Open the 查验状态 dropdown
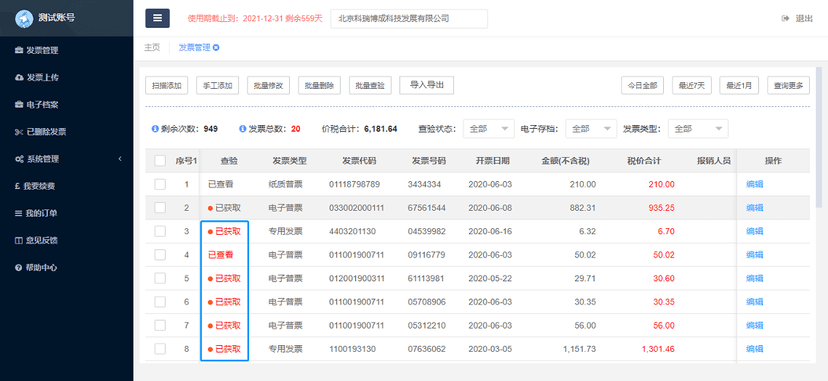The width and height of the screenshot is (828, 381). [x=489, y=129]
